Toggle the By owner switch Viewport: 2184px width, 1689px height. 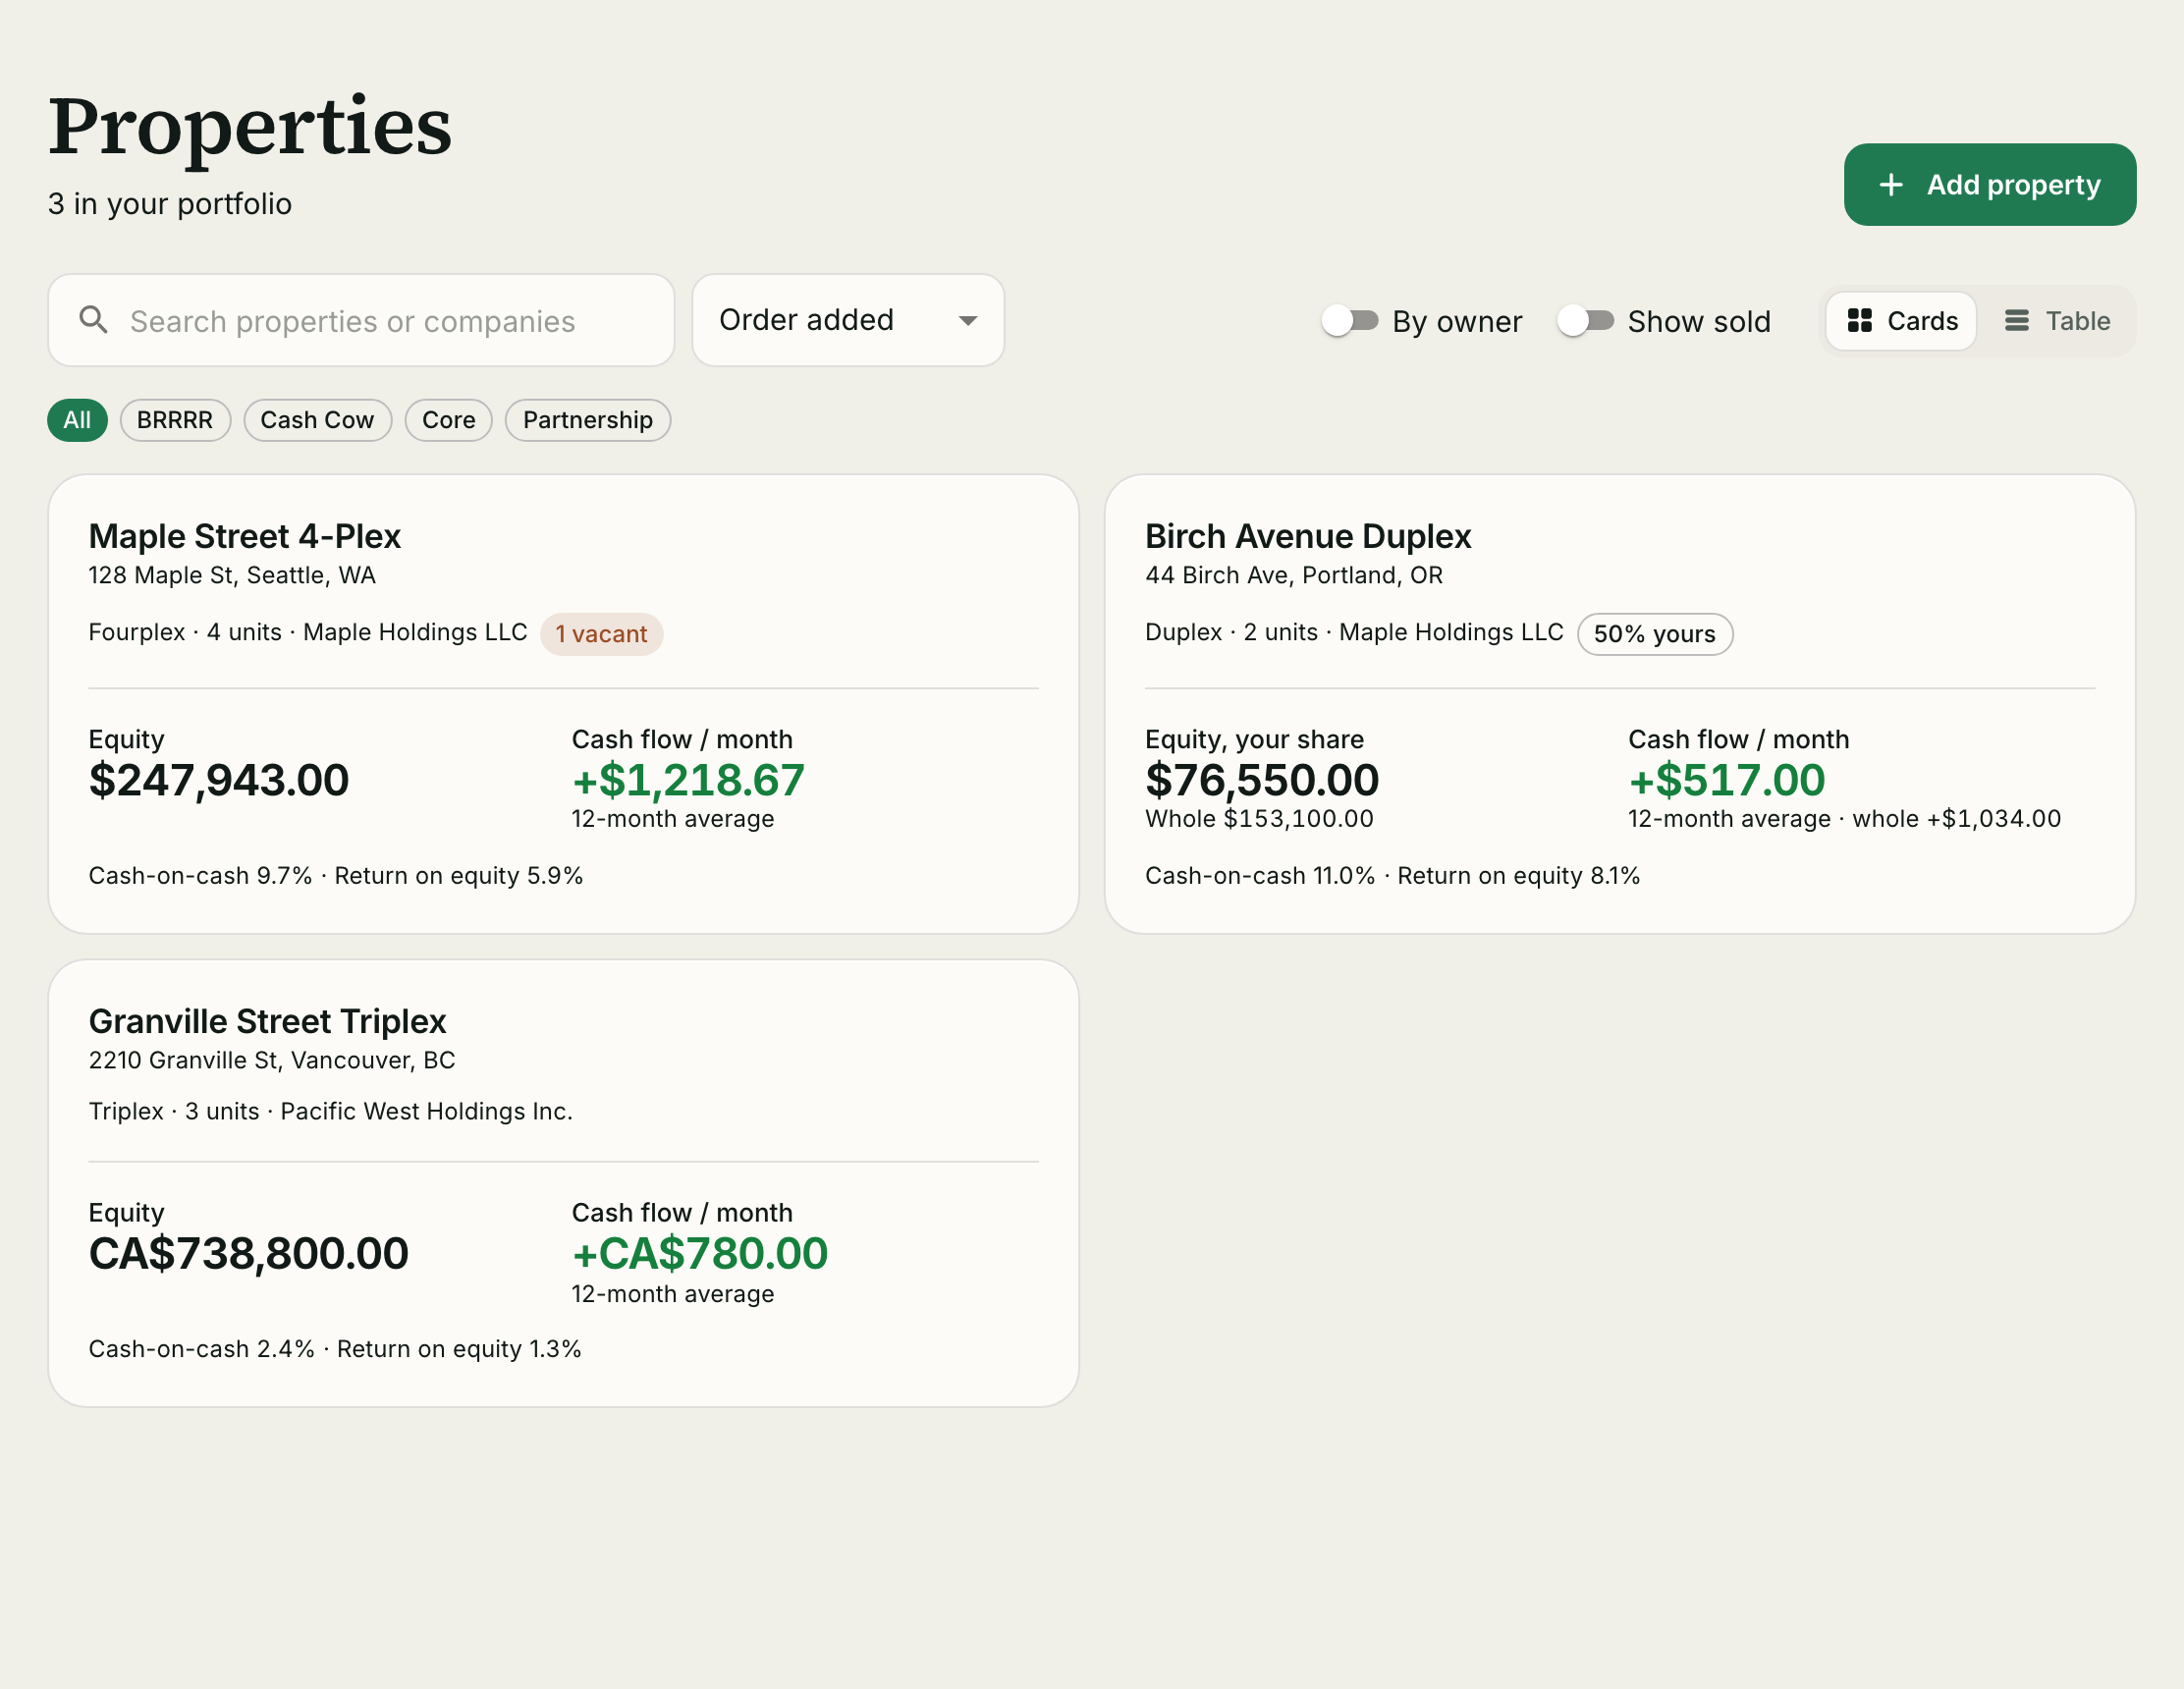[1350, 321]
